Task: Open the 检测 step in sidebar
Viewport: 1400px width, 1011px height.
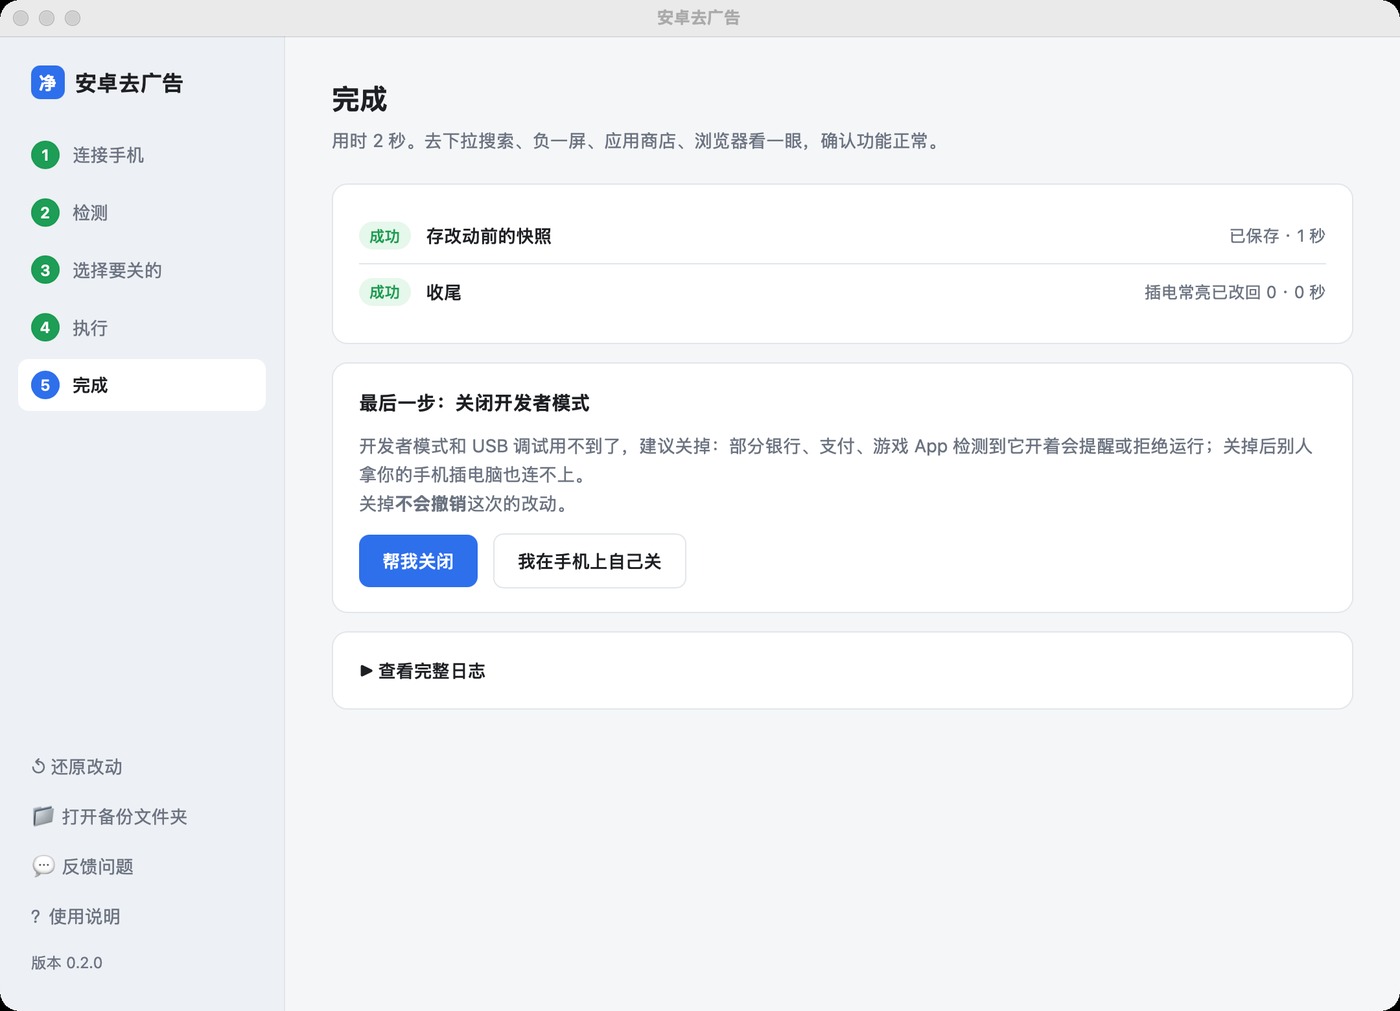Action: (142, 213)
